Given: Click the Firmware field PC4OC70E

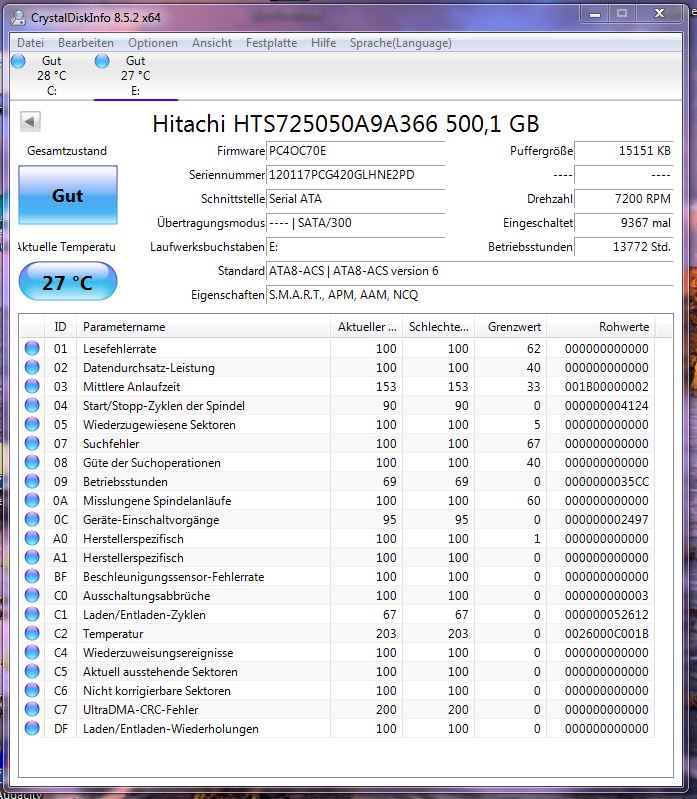Looking at the screenshot, I should pos(355,151).
